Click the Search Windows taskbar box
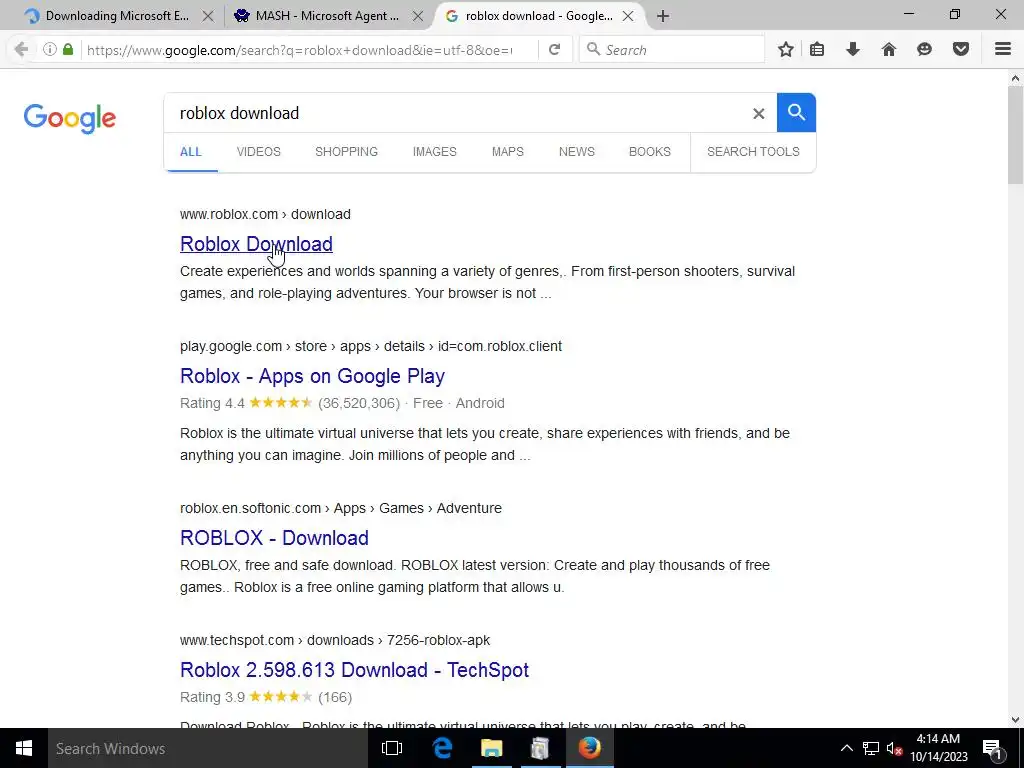Screen dimensions: 1024x768 [206, 748]
